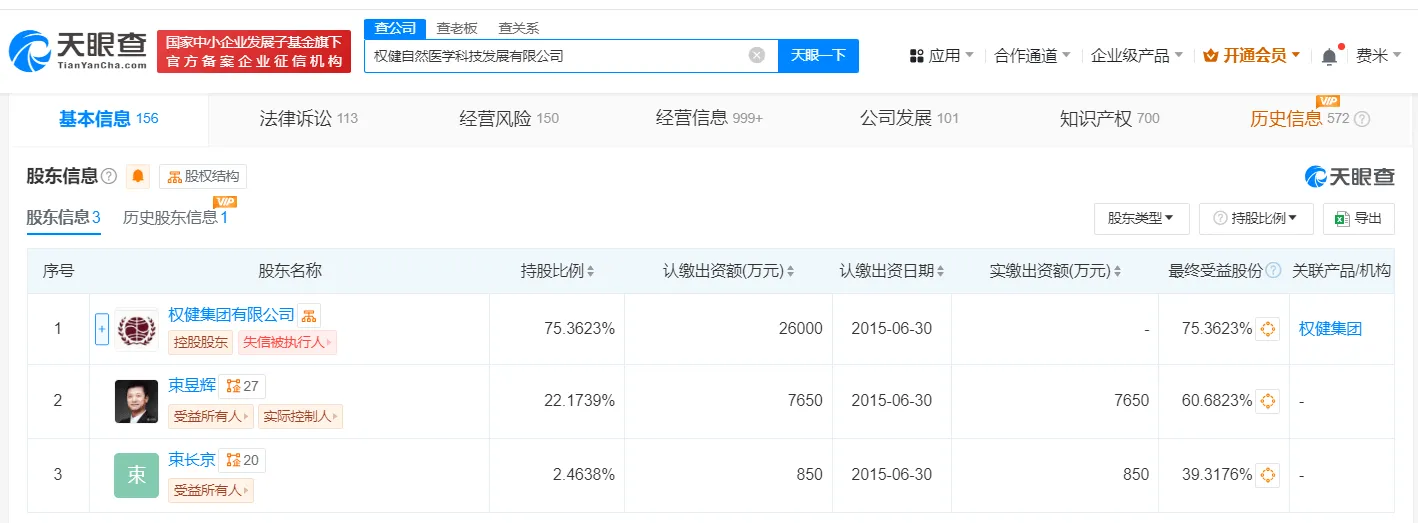Switch to the 法律诉讼 tab

(308, 118)
